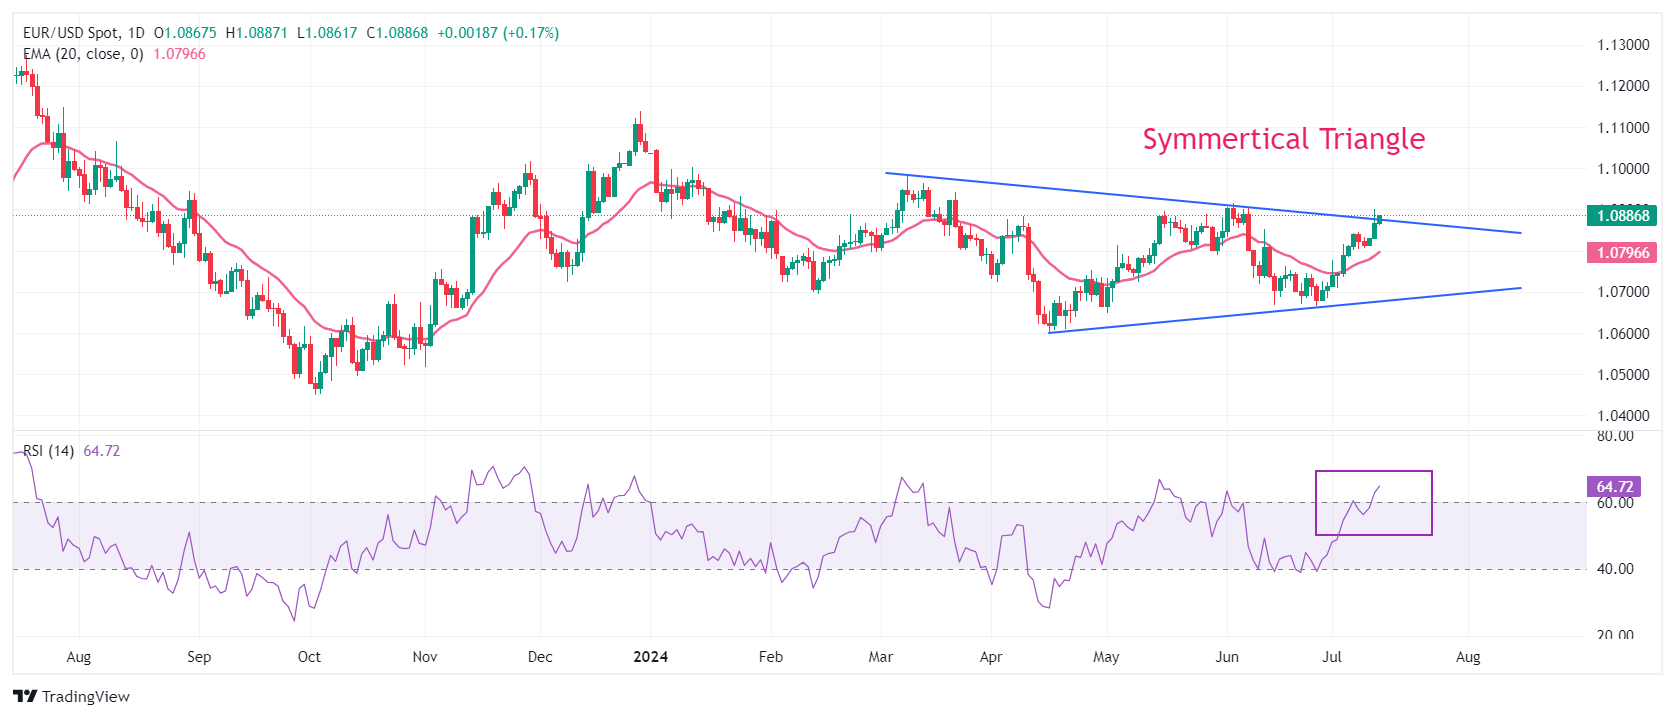Click the Oct label on the time axis
The image size is (1675, 718).
309,657
